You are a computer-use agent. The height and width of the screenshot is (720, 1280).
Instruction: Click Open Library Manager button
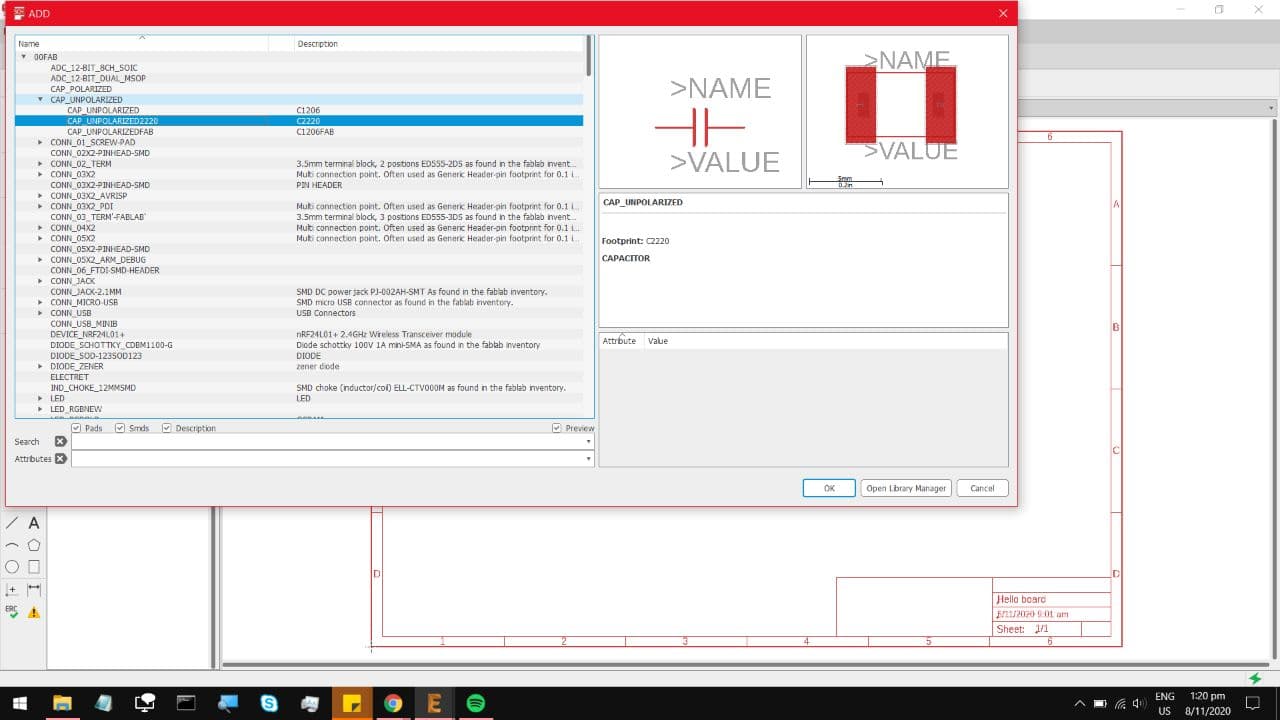[x=906, y=488]
